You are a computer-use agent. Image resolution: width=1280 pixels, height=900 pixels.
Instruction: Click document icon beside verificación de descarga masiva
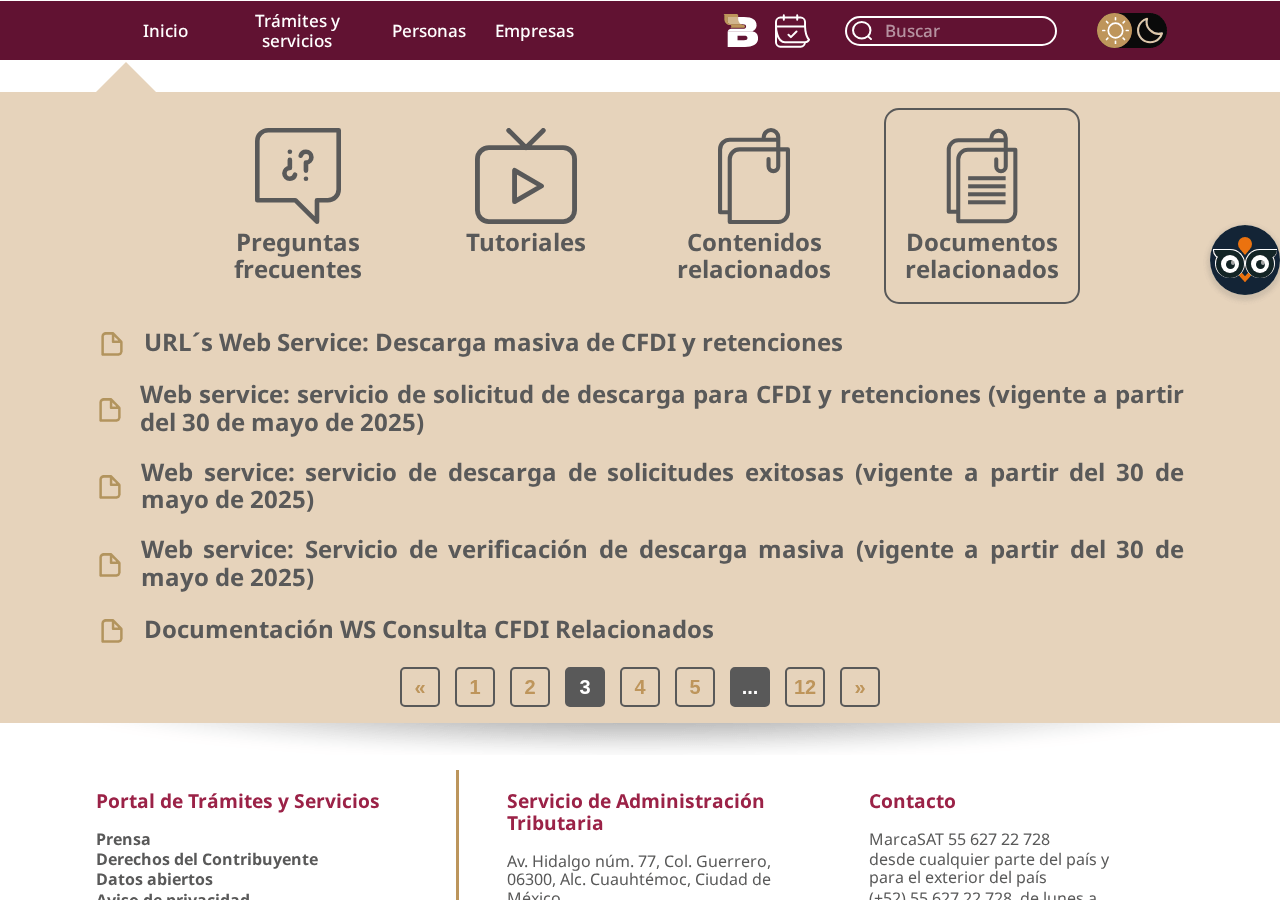click(x=110, y=565)
